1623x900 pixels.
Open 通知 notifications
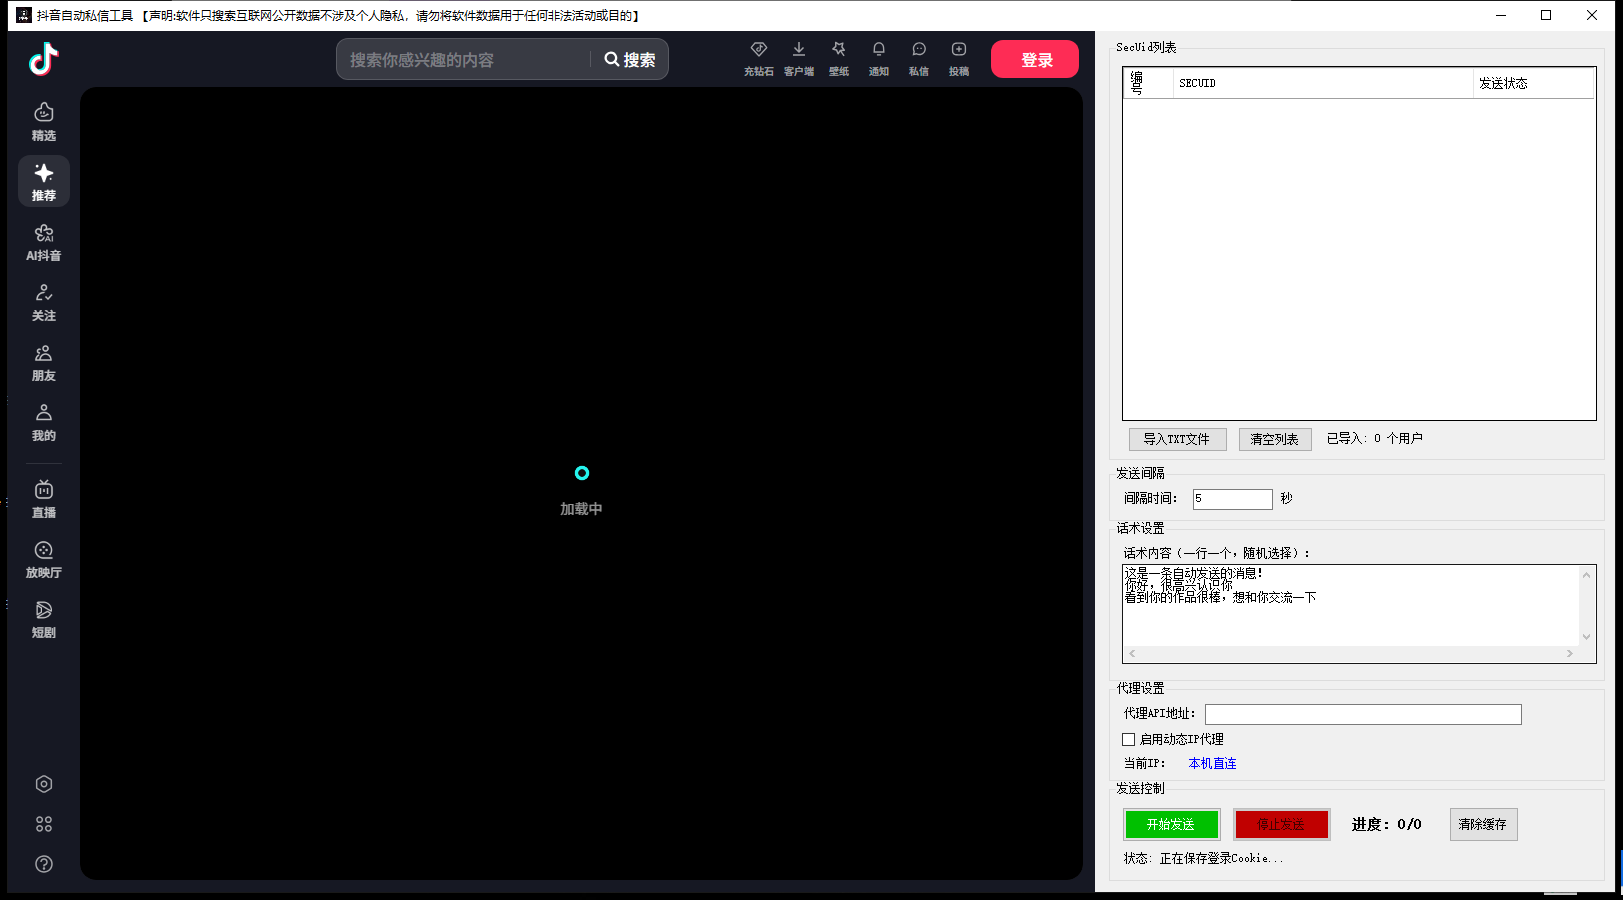878,57
